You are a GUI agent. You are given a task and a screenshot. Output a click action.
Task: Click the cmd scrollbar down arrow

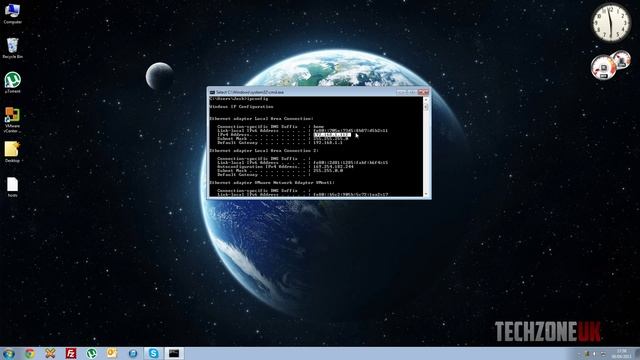pyautogui.click(x=426, y=194)
